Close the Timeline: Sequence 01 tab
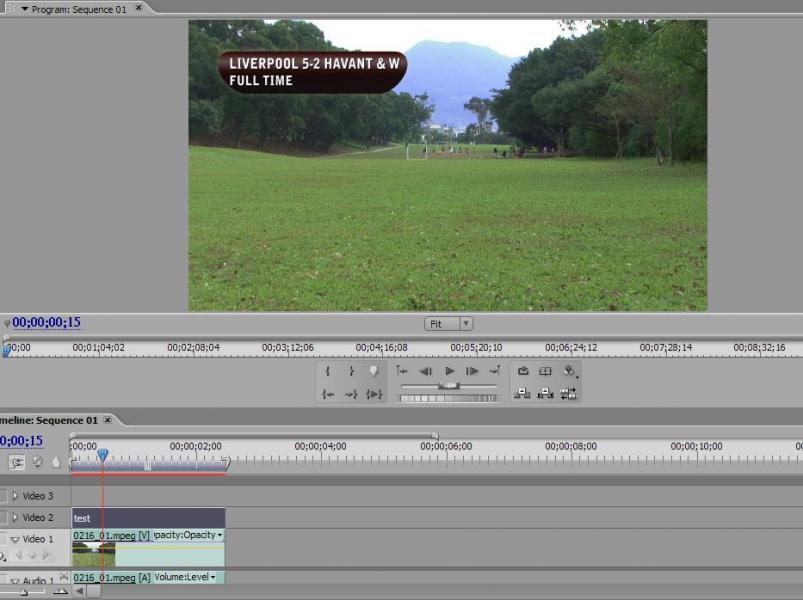The image size is (803, 600). click(x=108, y=421)
